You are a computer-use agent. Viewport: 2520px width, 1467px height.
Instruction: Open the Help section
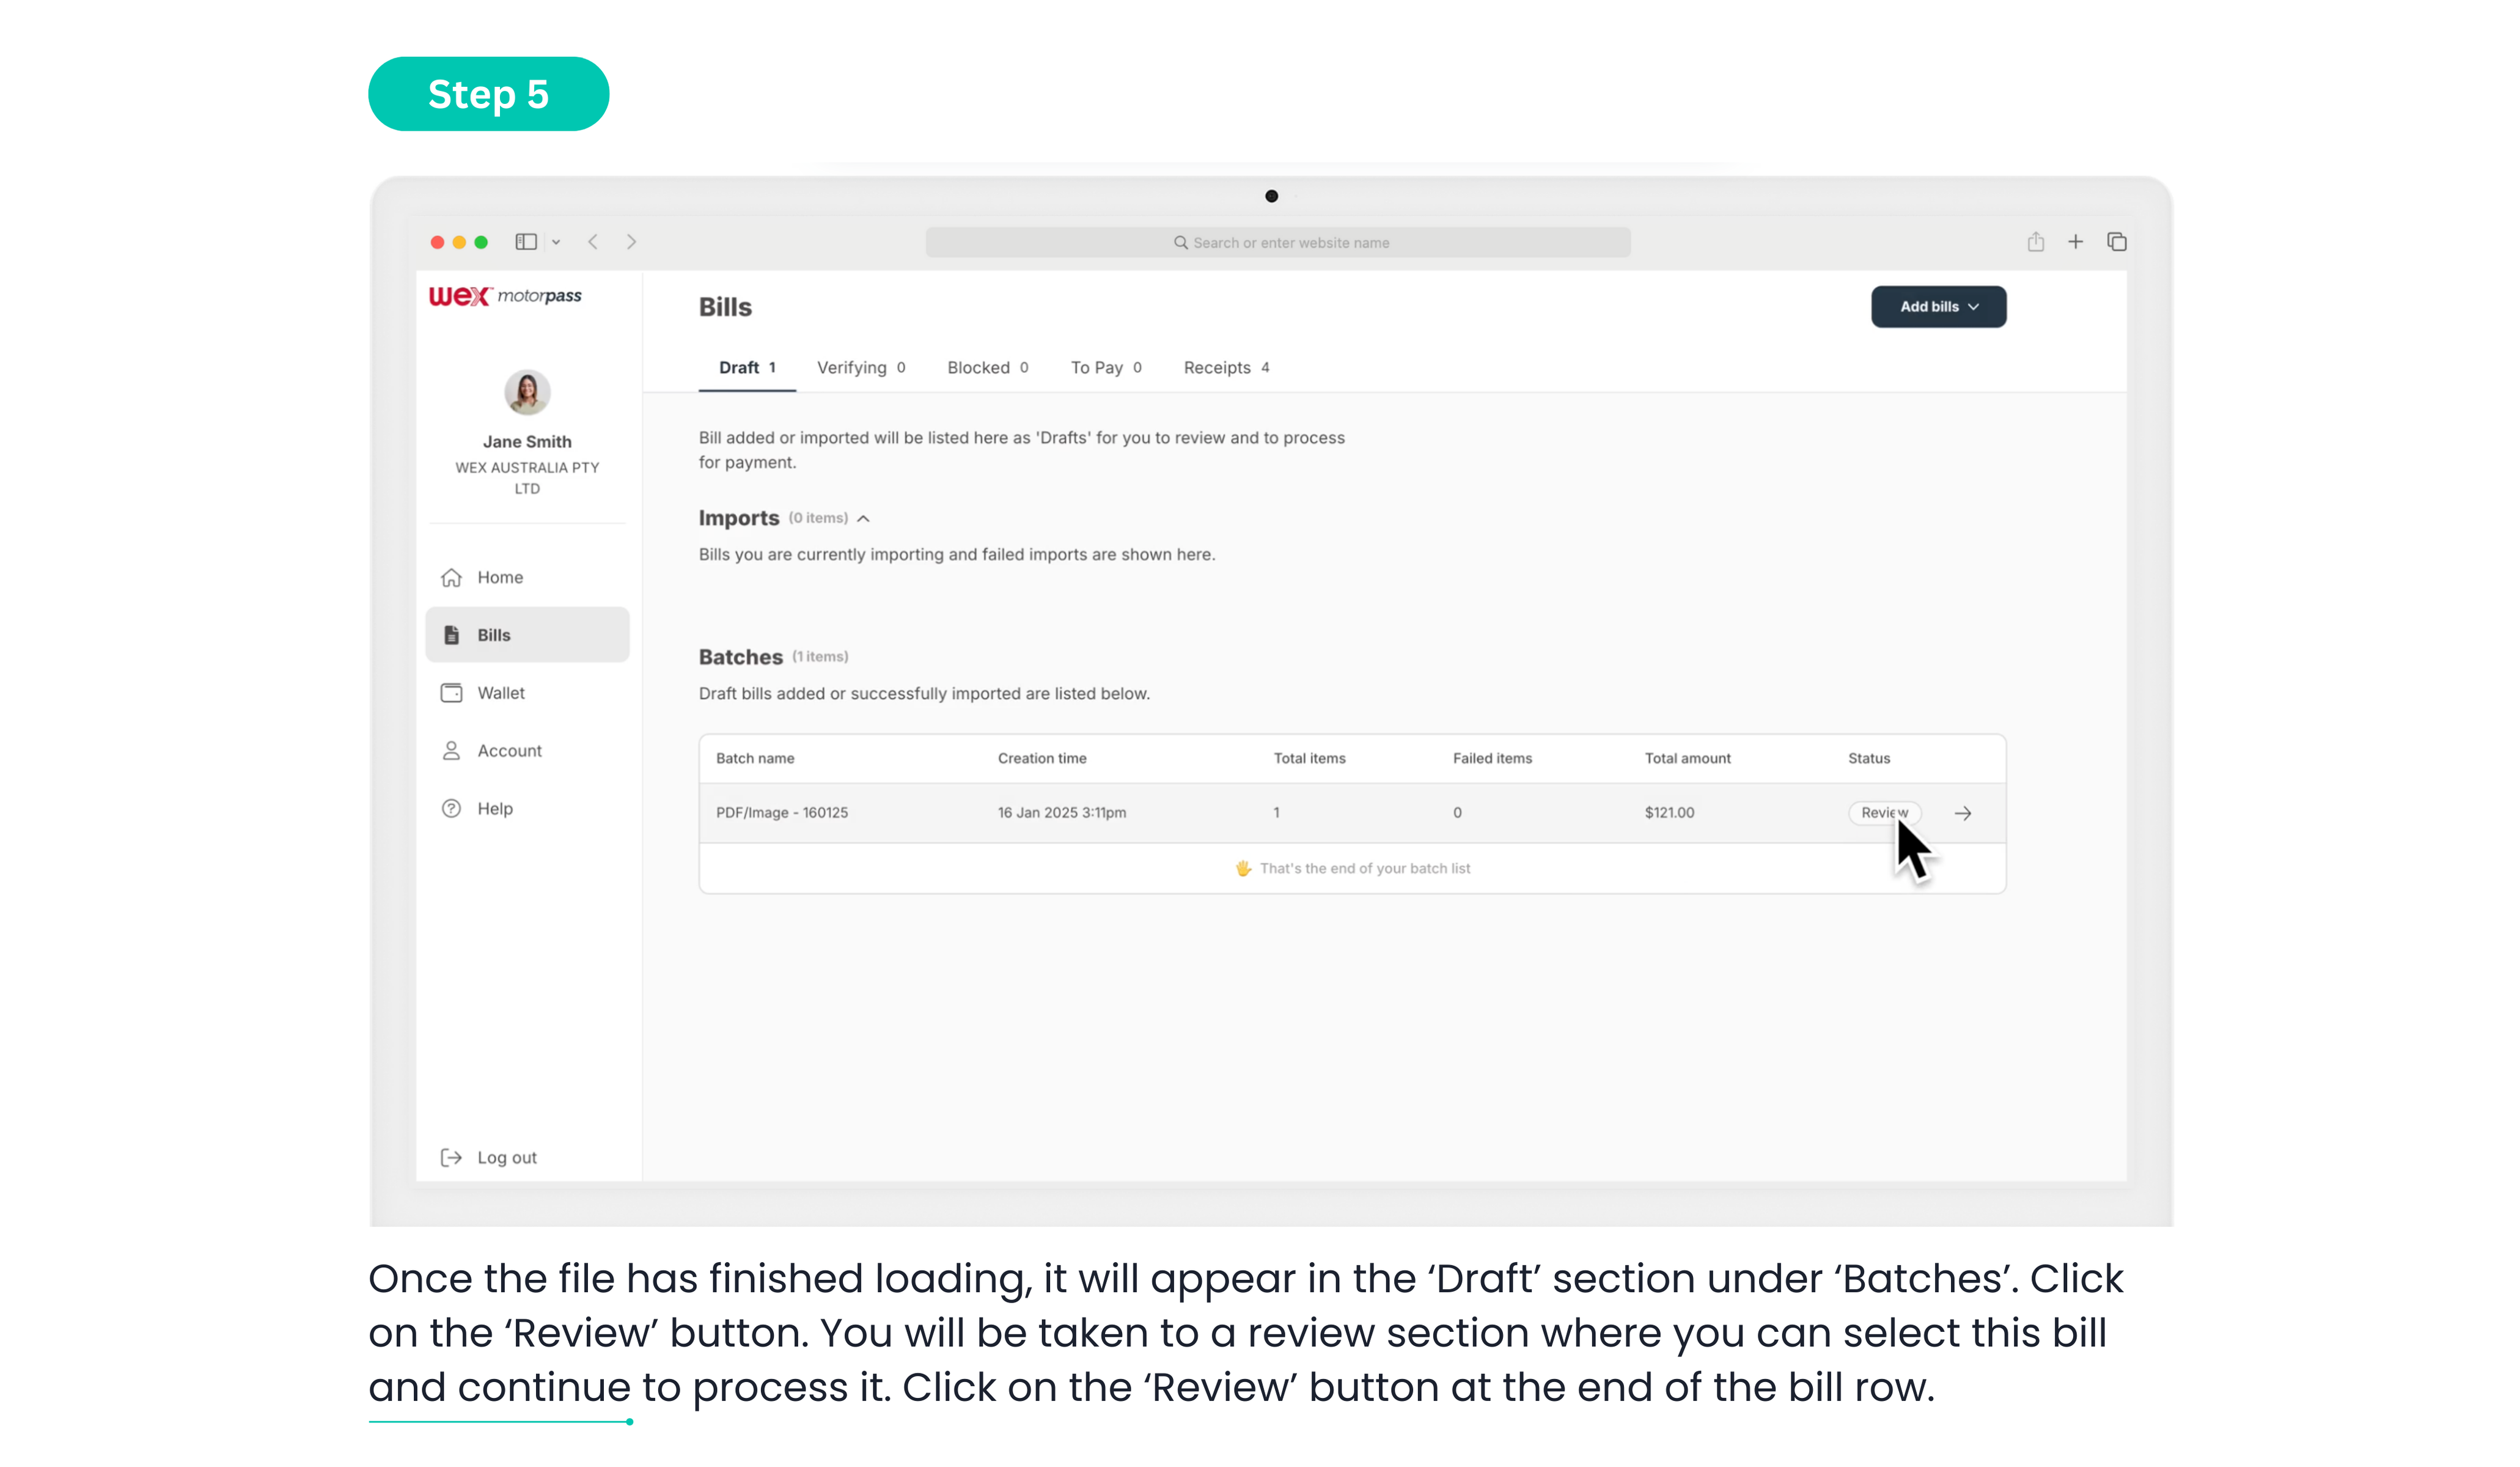coord(494,808)
